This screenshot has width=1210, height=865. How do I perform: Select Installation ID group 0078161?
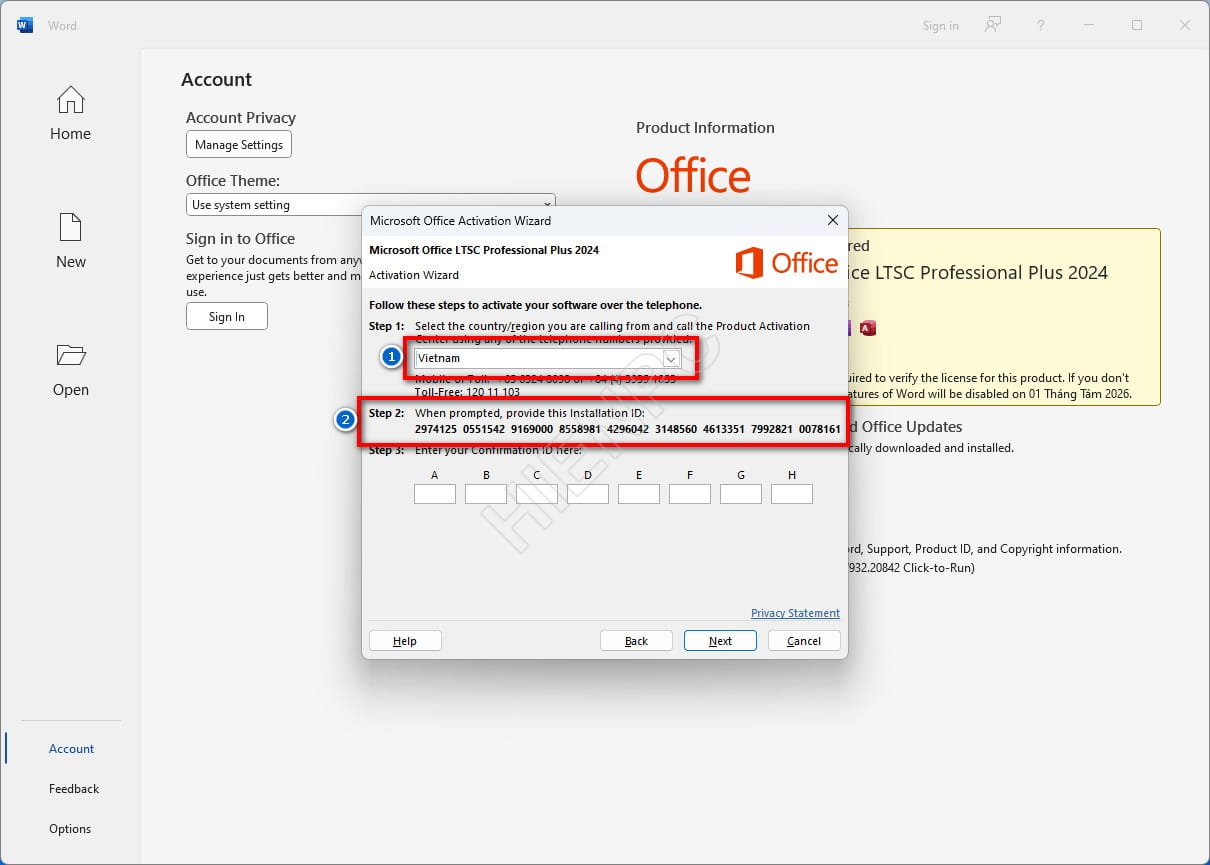(820, 429)
